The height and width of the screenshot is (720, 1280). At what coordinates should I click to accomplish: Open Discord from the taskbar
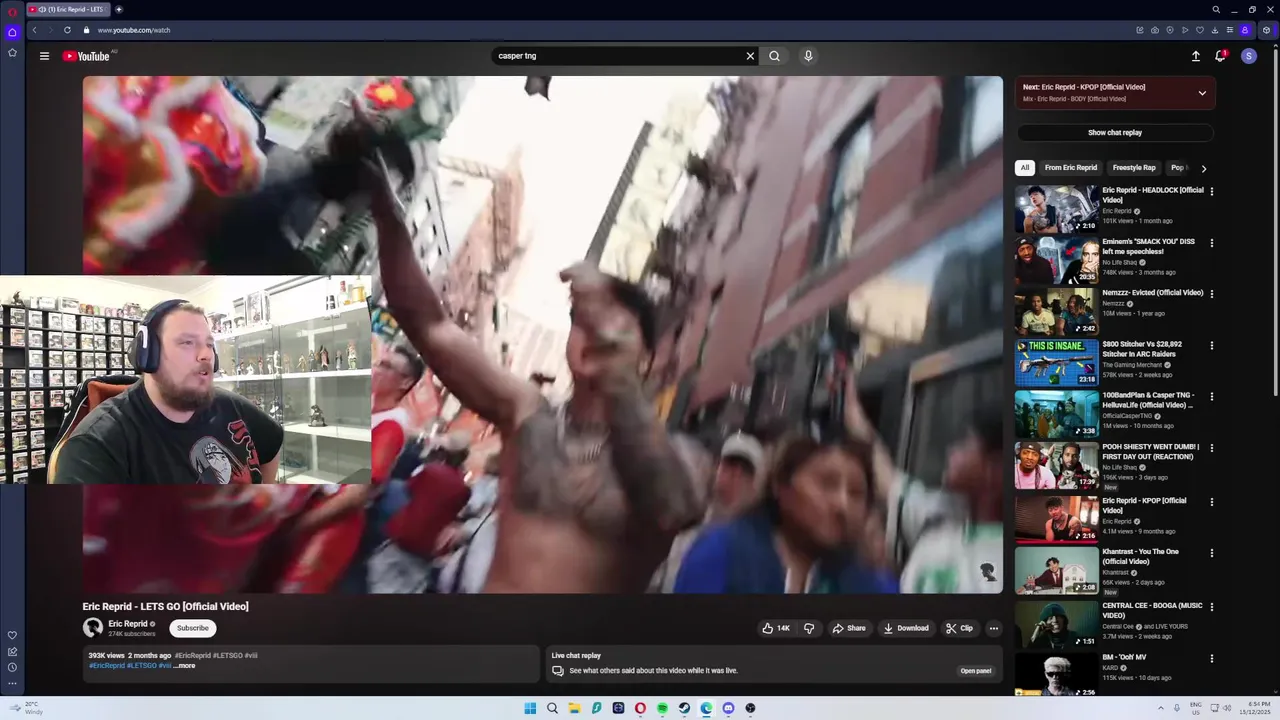[x=728, y=708]
